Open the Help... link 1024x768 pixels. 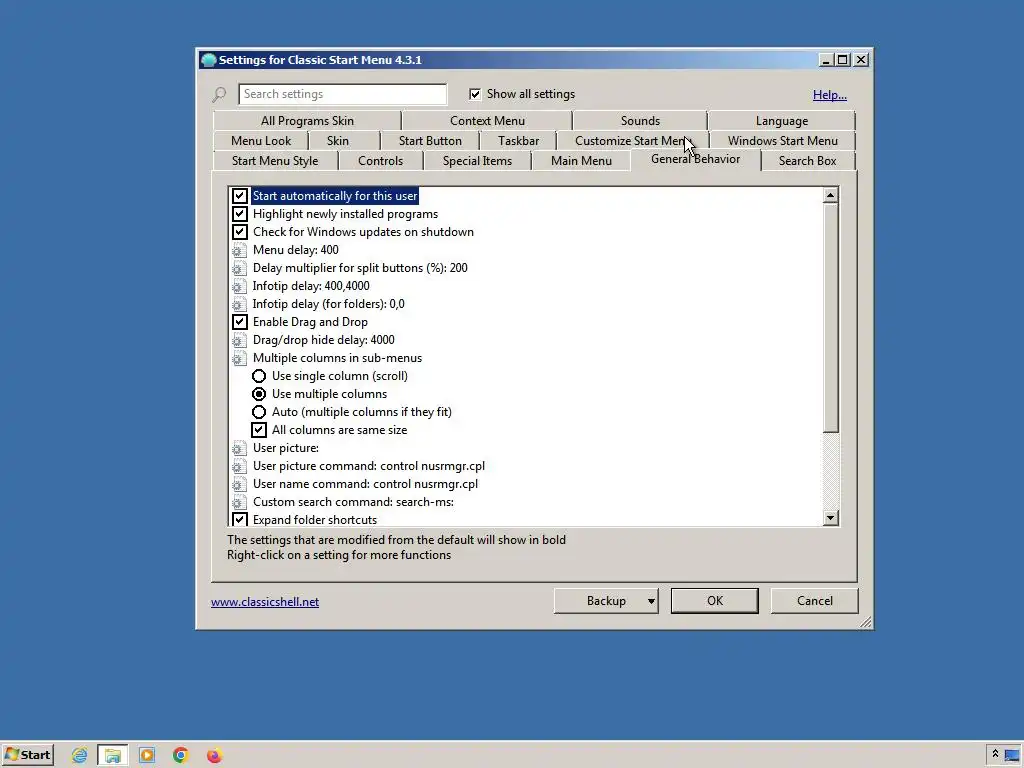(x=829, y=95)
